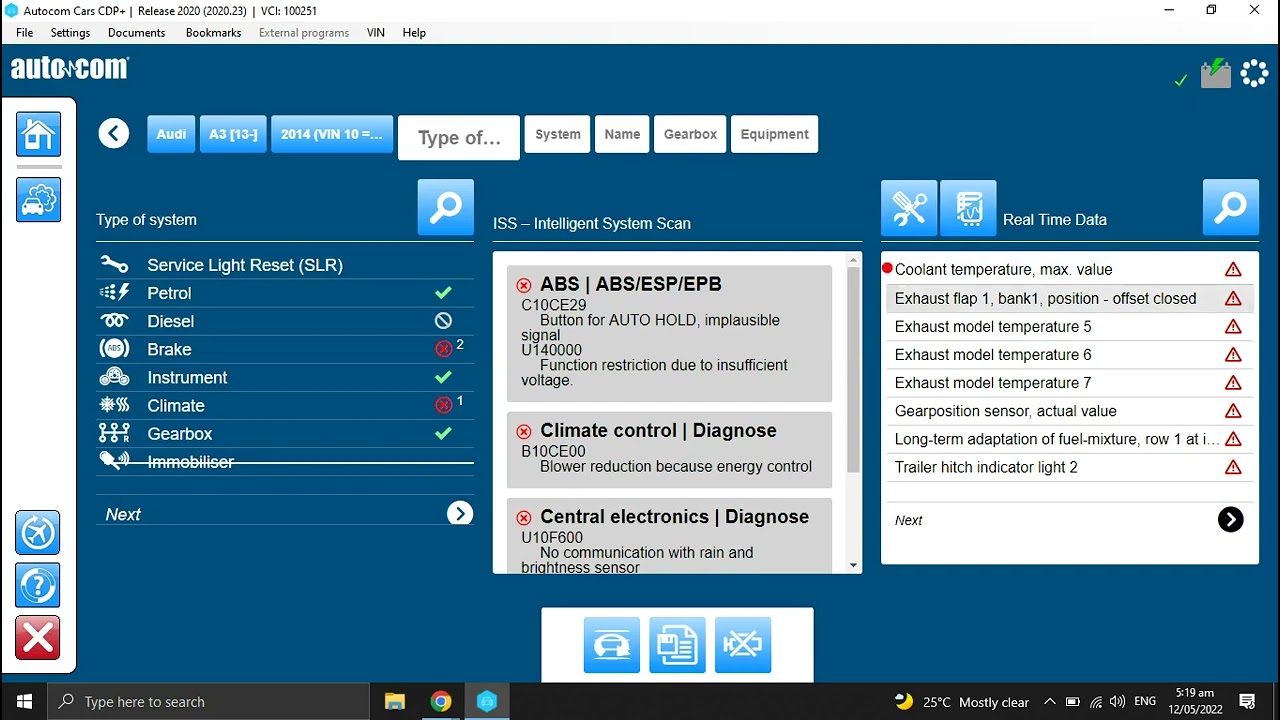Click the battery status icon

click(x=1216, y=73)
